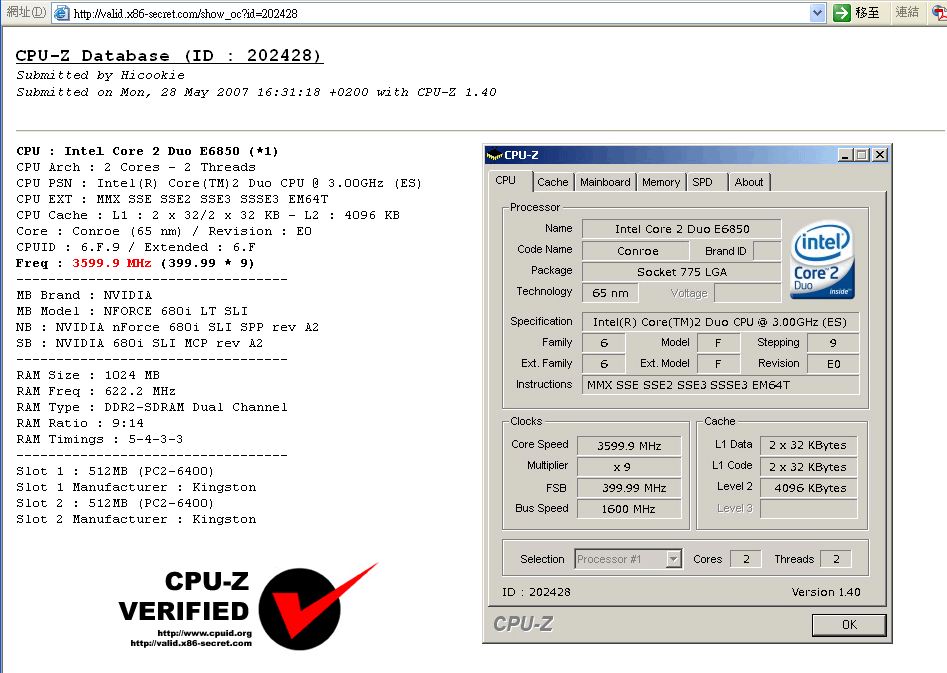Click the Internet Explorer page icon in address bar
Image resolution: width=947 pixels, height=673 pixels.
[62, 13]
